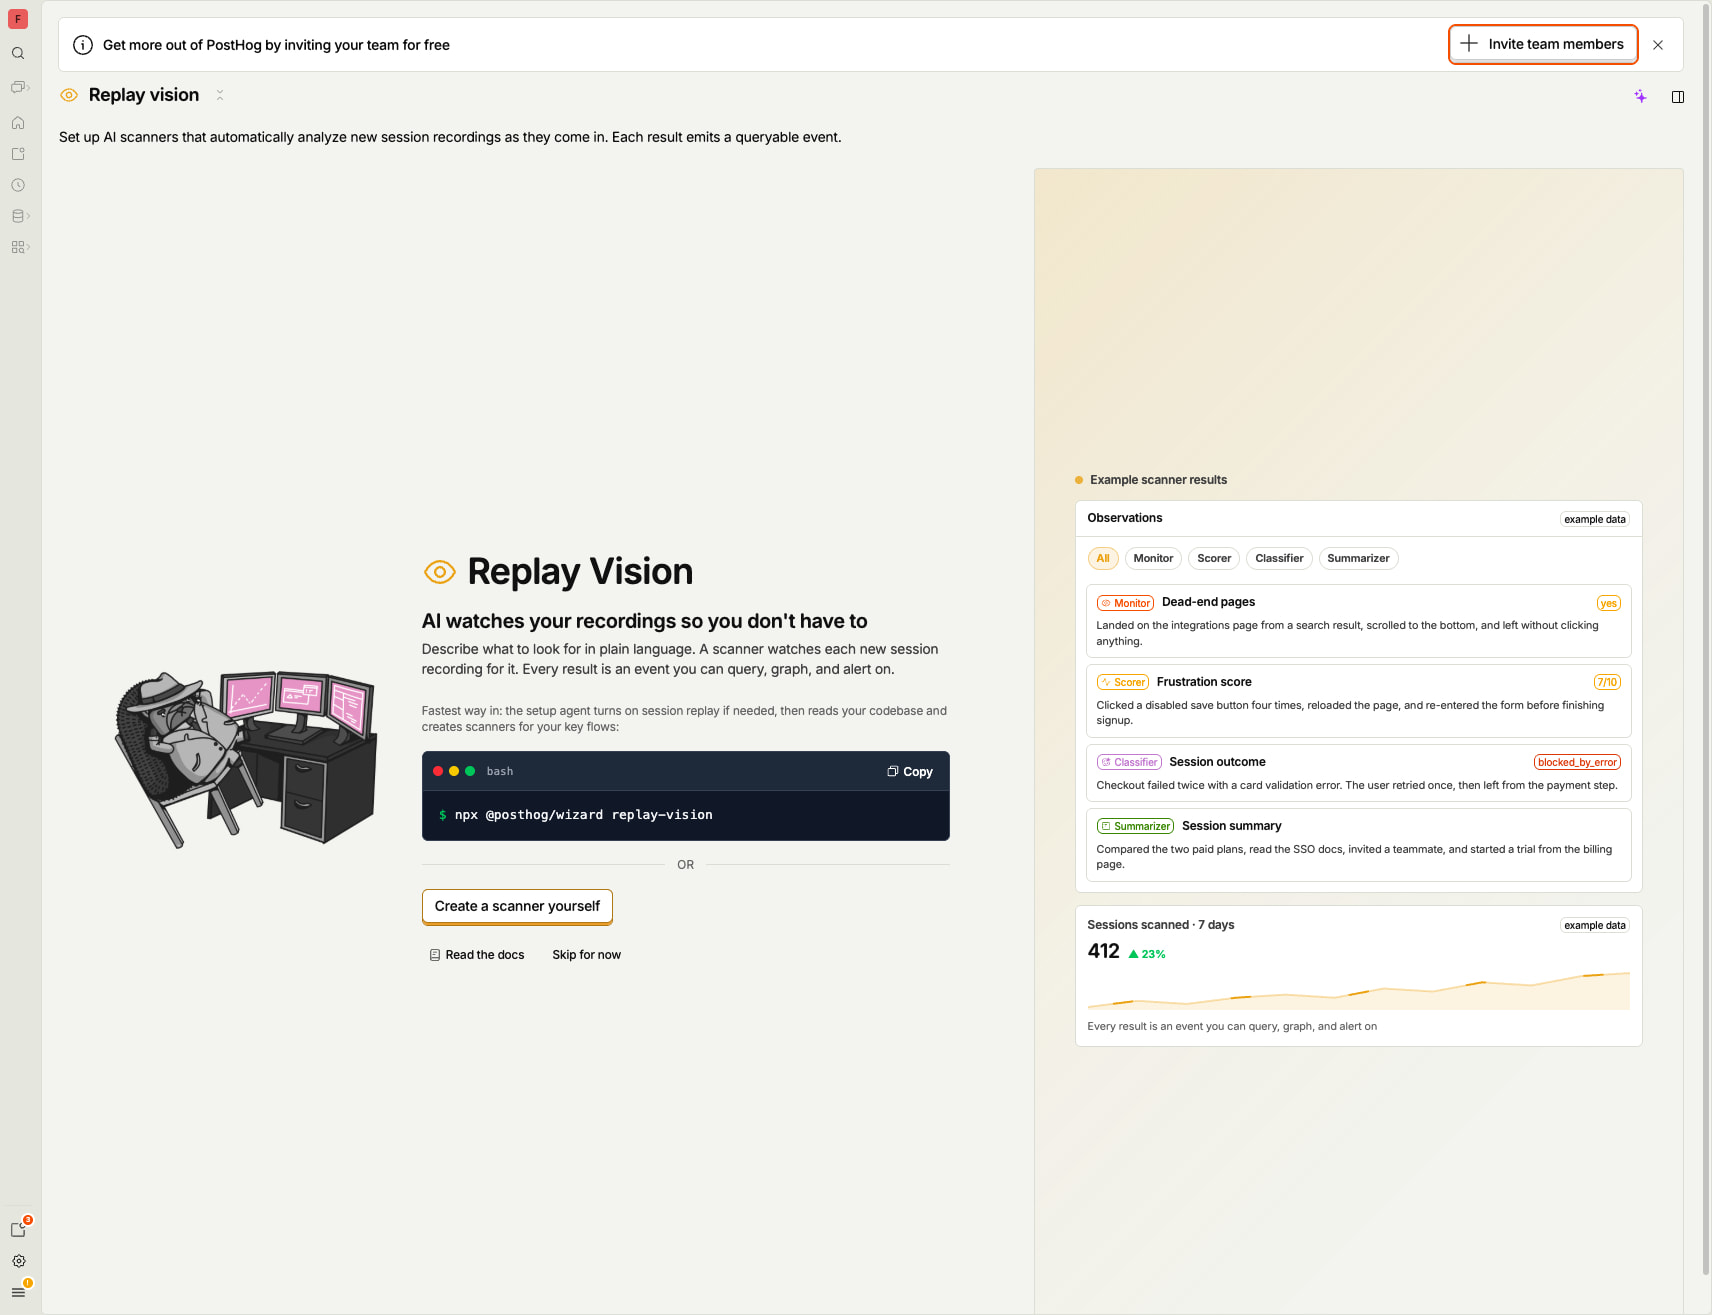1712x1315 pixels.
Task: Click the Monitor tag on Dead-end pages
Action: 1125,603
